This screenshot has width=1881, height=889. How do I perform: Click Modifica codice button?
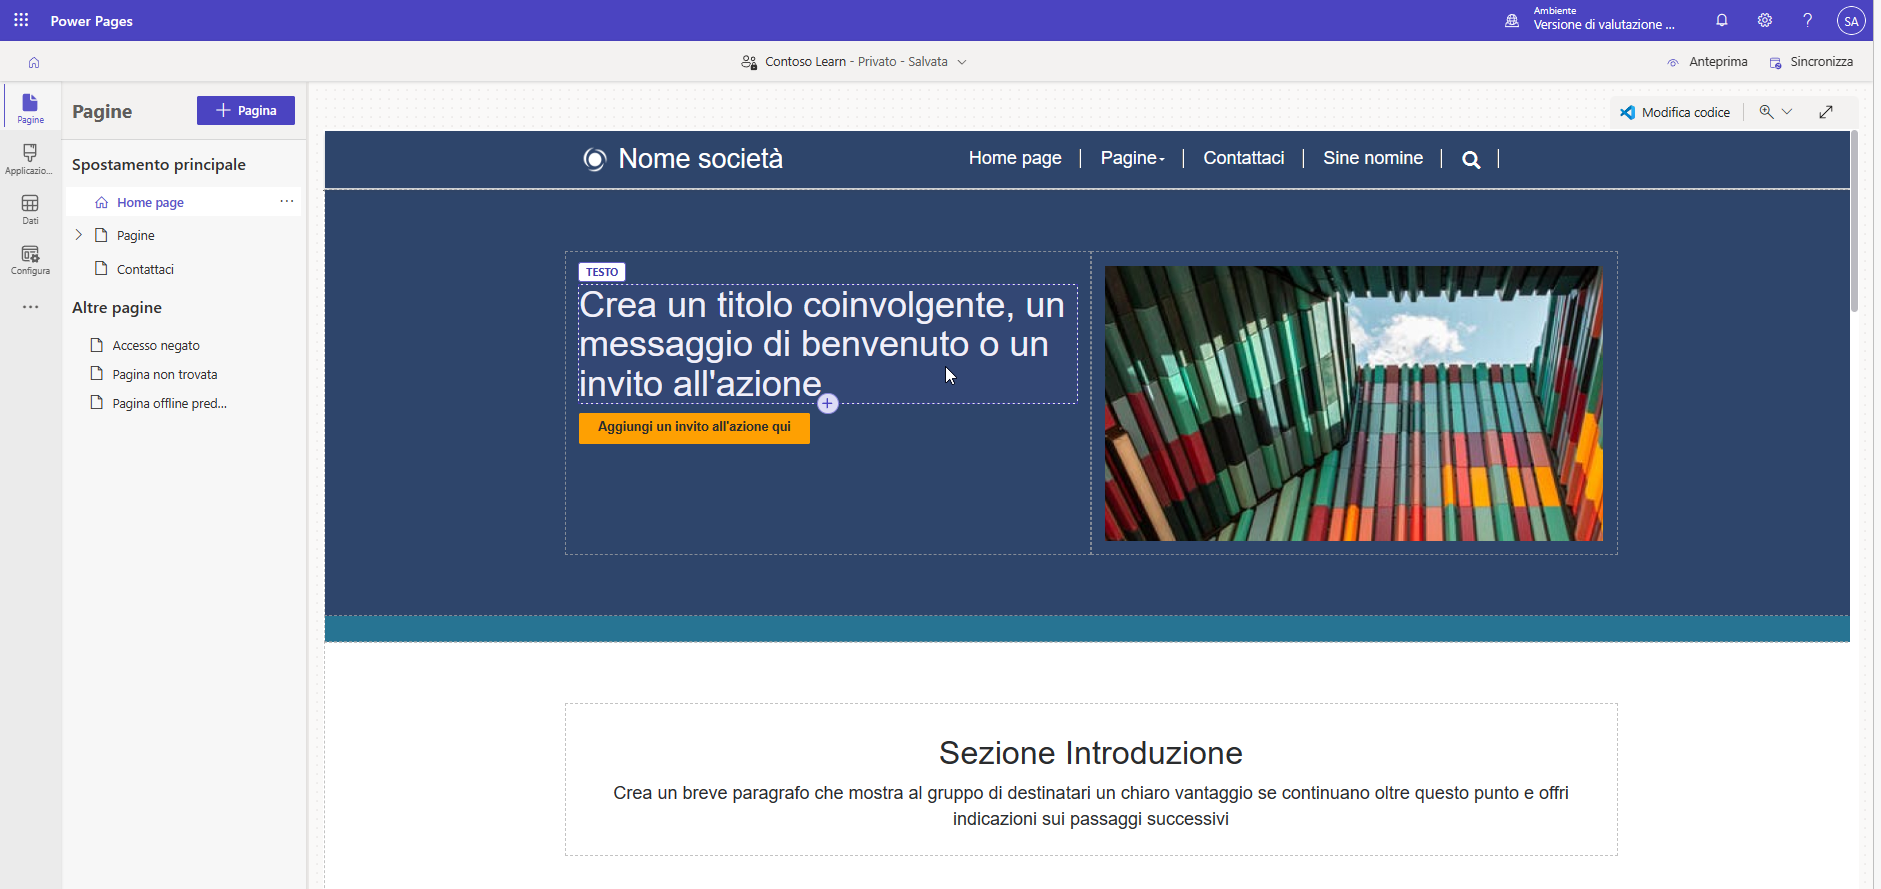point(1675,112)
